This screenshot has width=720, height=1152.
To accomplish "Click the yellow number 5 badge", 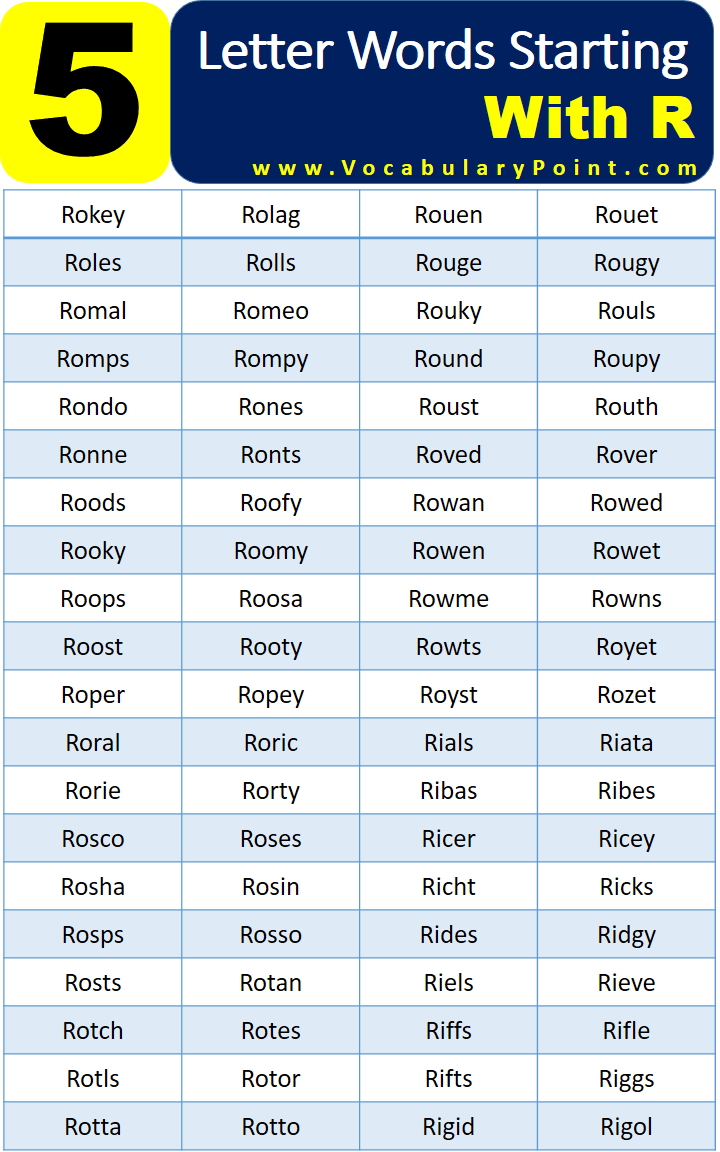I will point(85,92).
